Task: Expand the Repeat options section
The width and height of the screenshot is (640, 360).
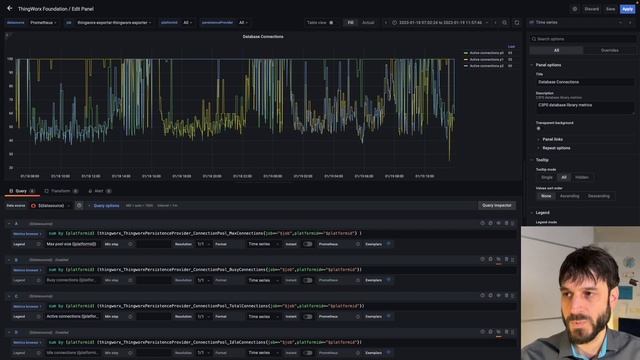Action: click(x=556, y=148)
